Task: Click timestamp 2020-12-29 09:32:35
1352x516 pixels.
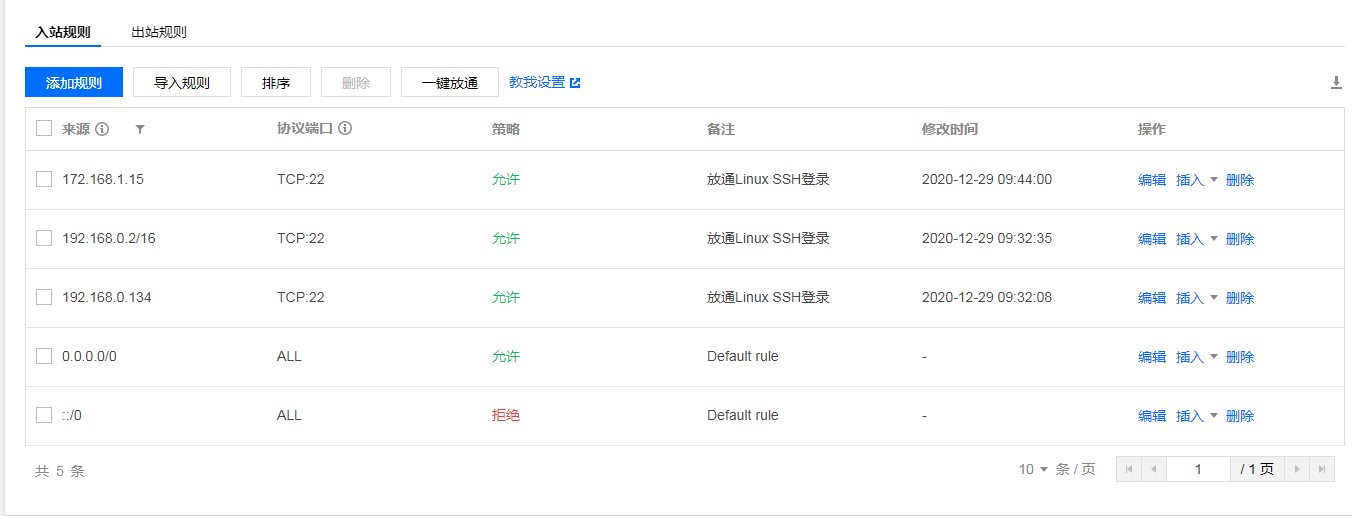Action: [987, 238]
